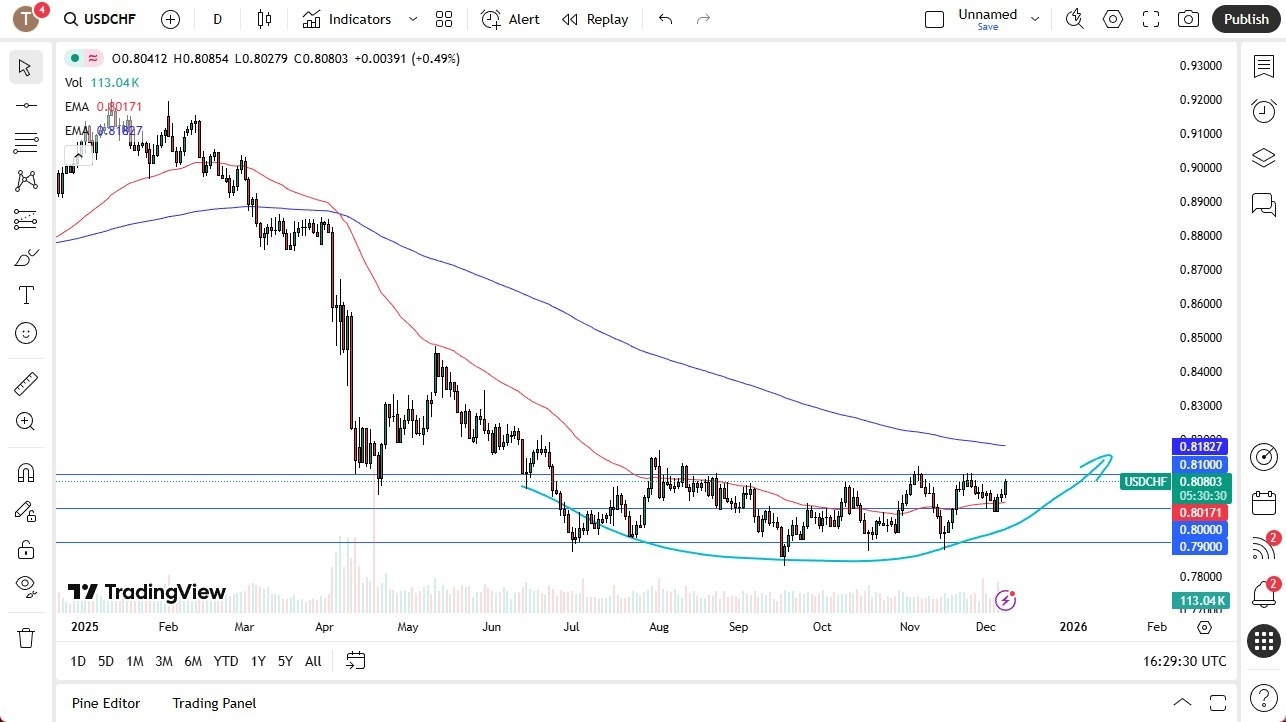Enable stay in drawing mode

pos(25,510)
